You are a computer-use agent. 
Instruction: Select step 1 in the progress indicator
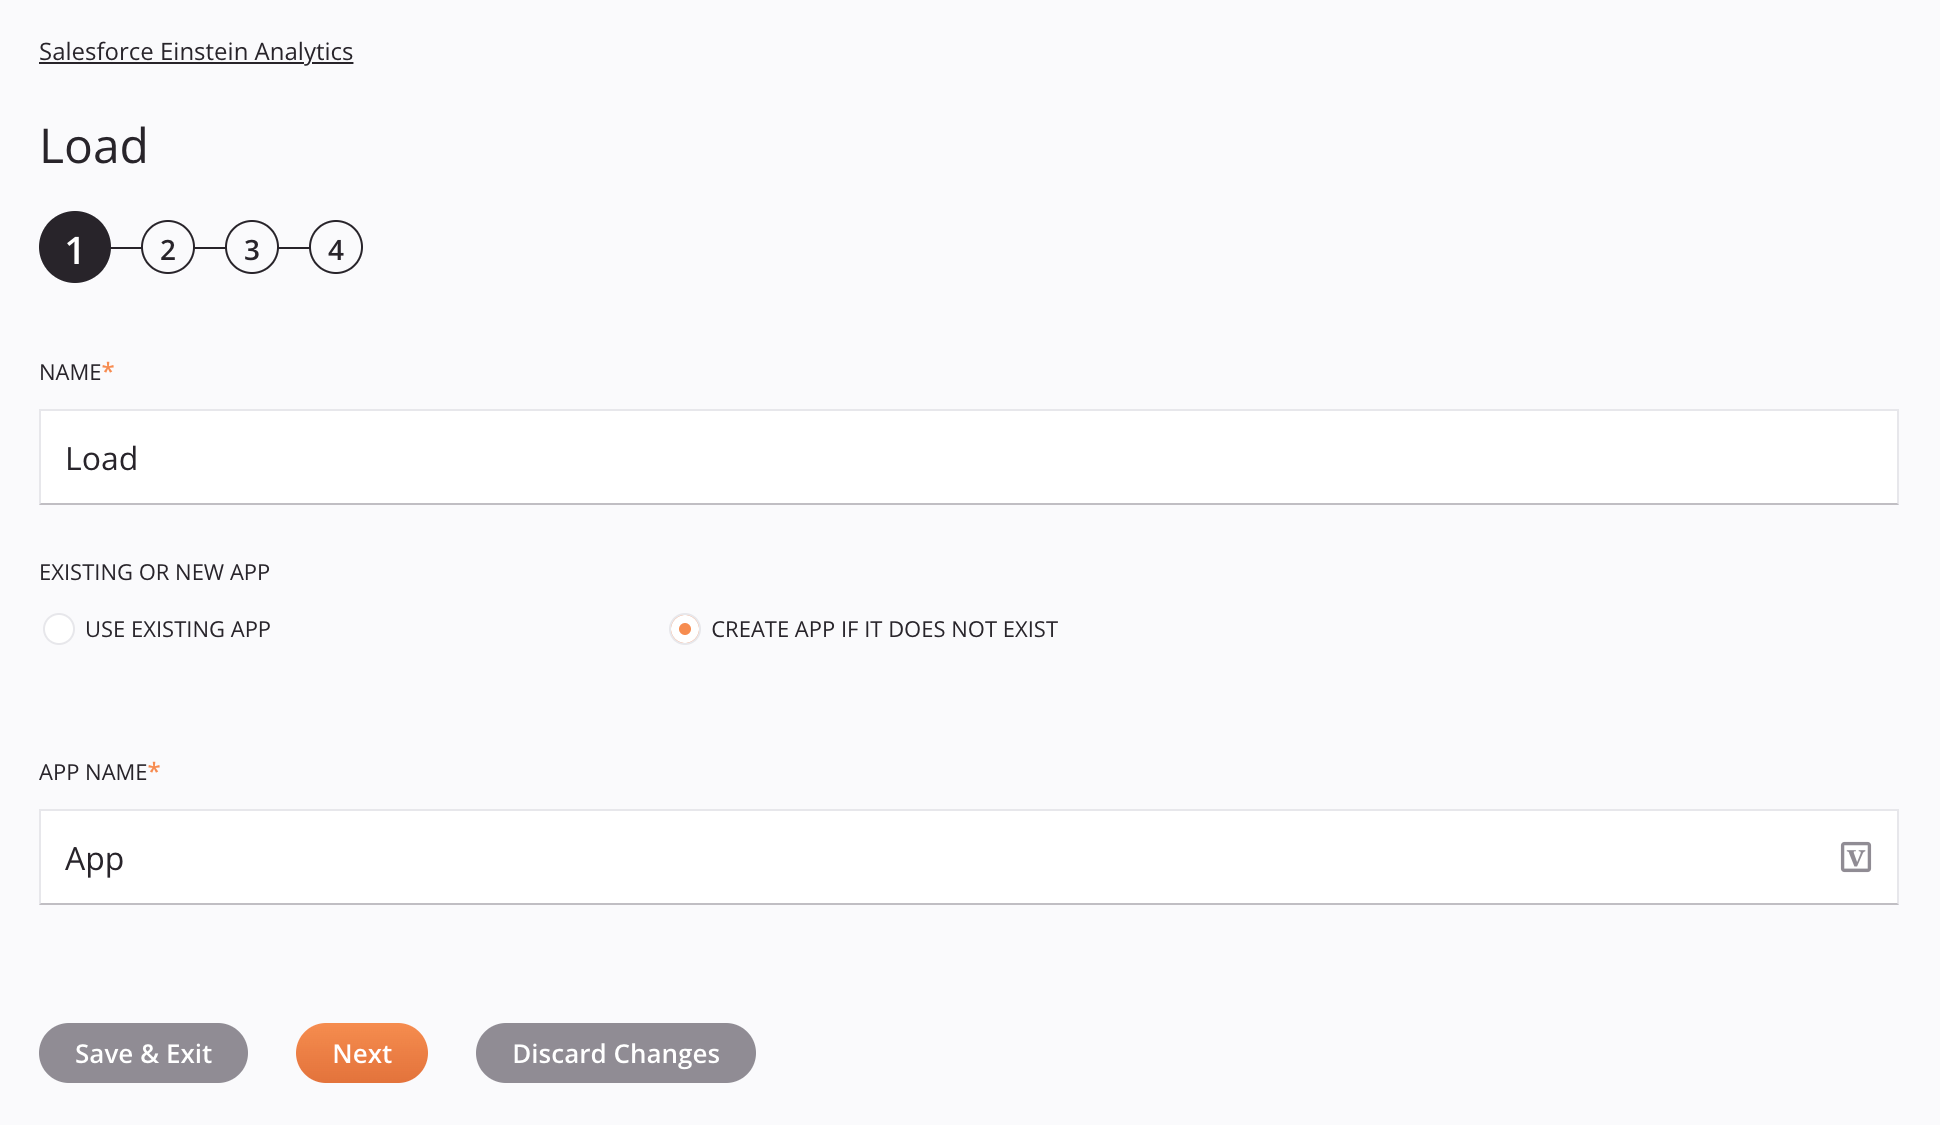click(x=75, y=248)
